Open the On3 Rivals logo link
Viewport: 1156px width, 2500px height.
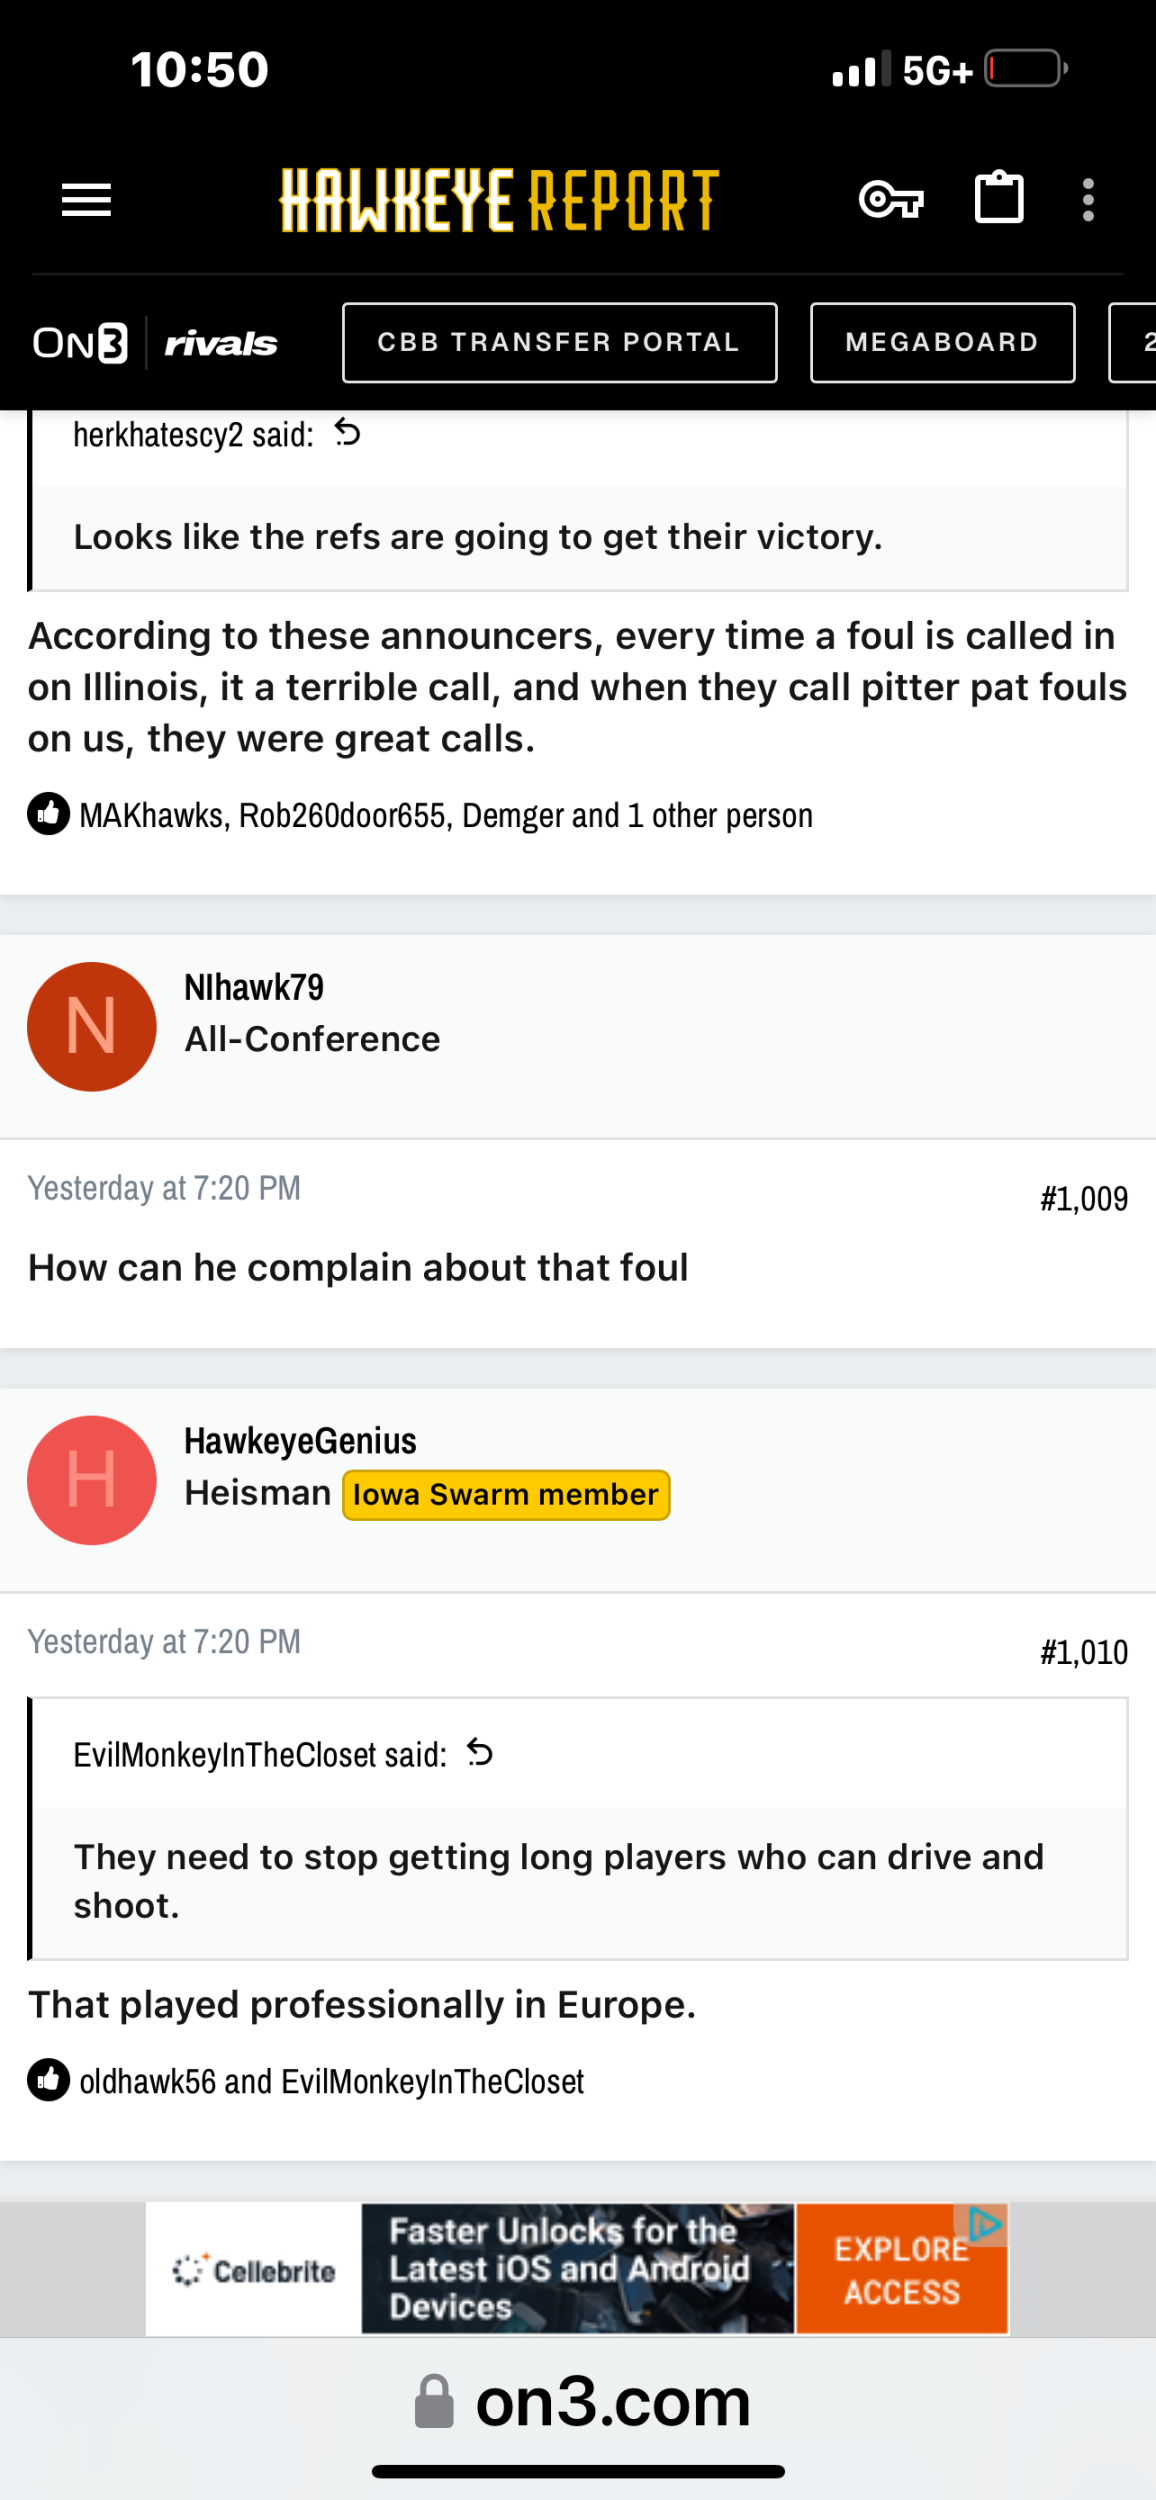click(x=155, y=343)
